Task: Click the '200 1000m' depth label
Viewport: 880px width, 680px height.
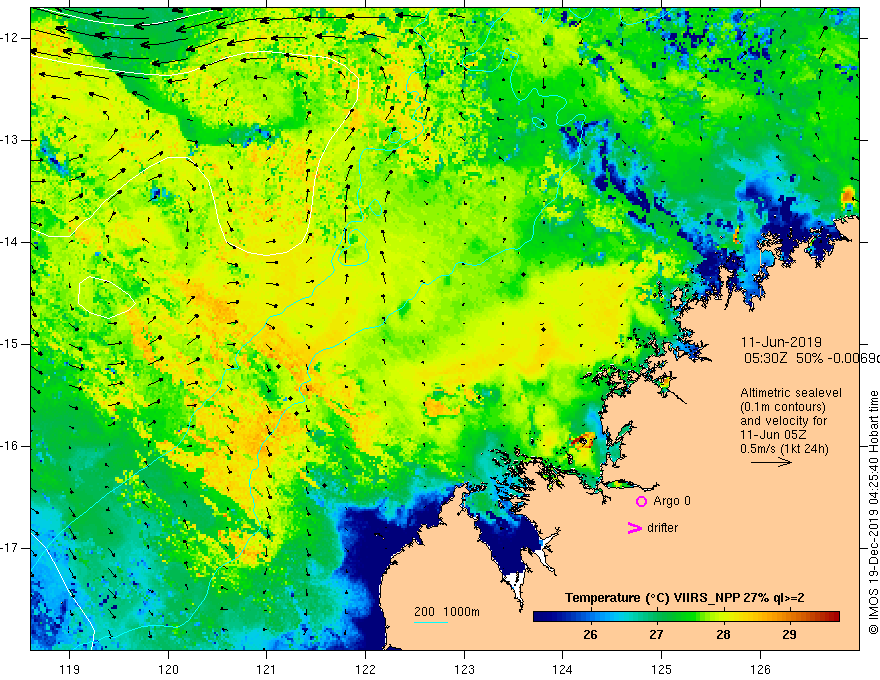Action: pos(447,612)
